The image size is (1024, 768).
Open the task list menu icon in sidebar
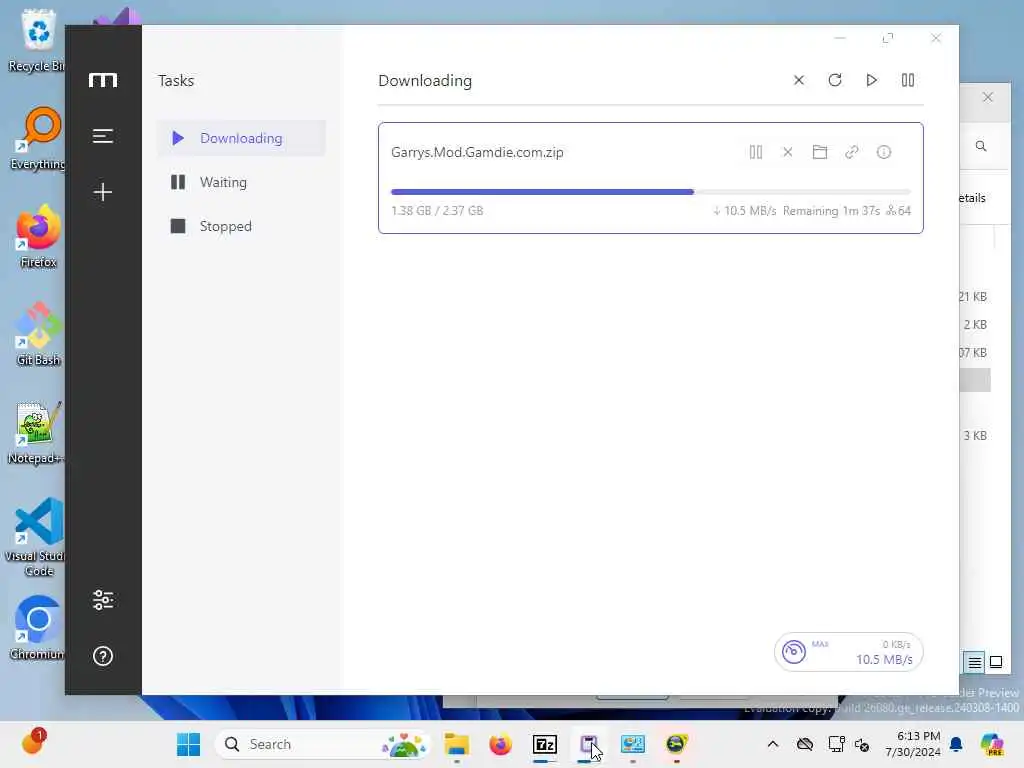(x=103, y=136)
